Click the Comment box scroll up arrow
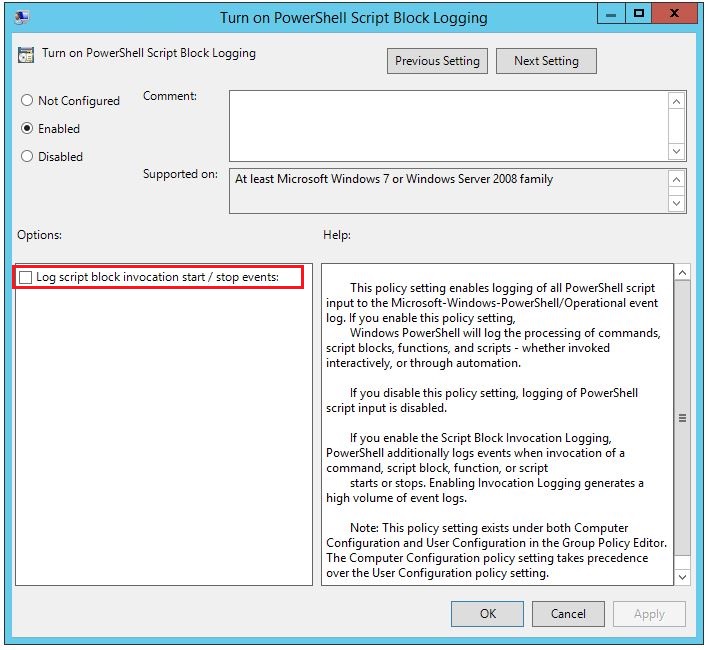Screen dimensions: 711x650 click(x=677, y=102)
